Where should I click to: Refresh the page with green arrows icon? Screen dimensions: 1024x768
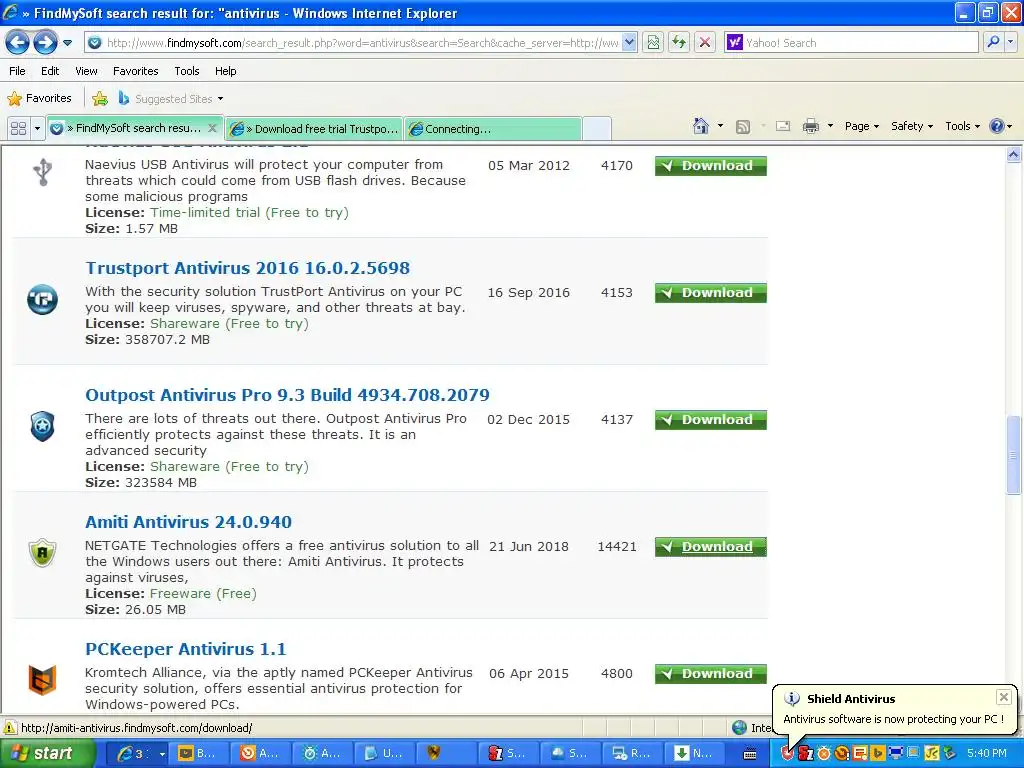click(679, 43)
